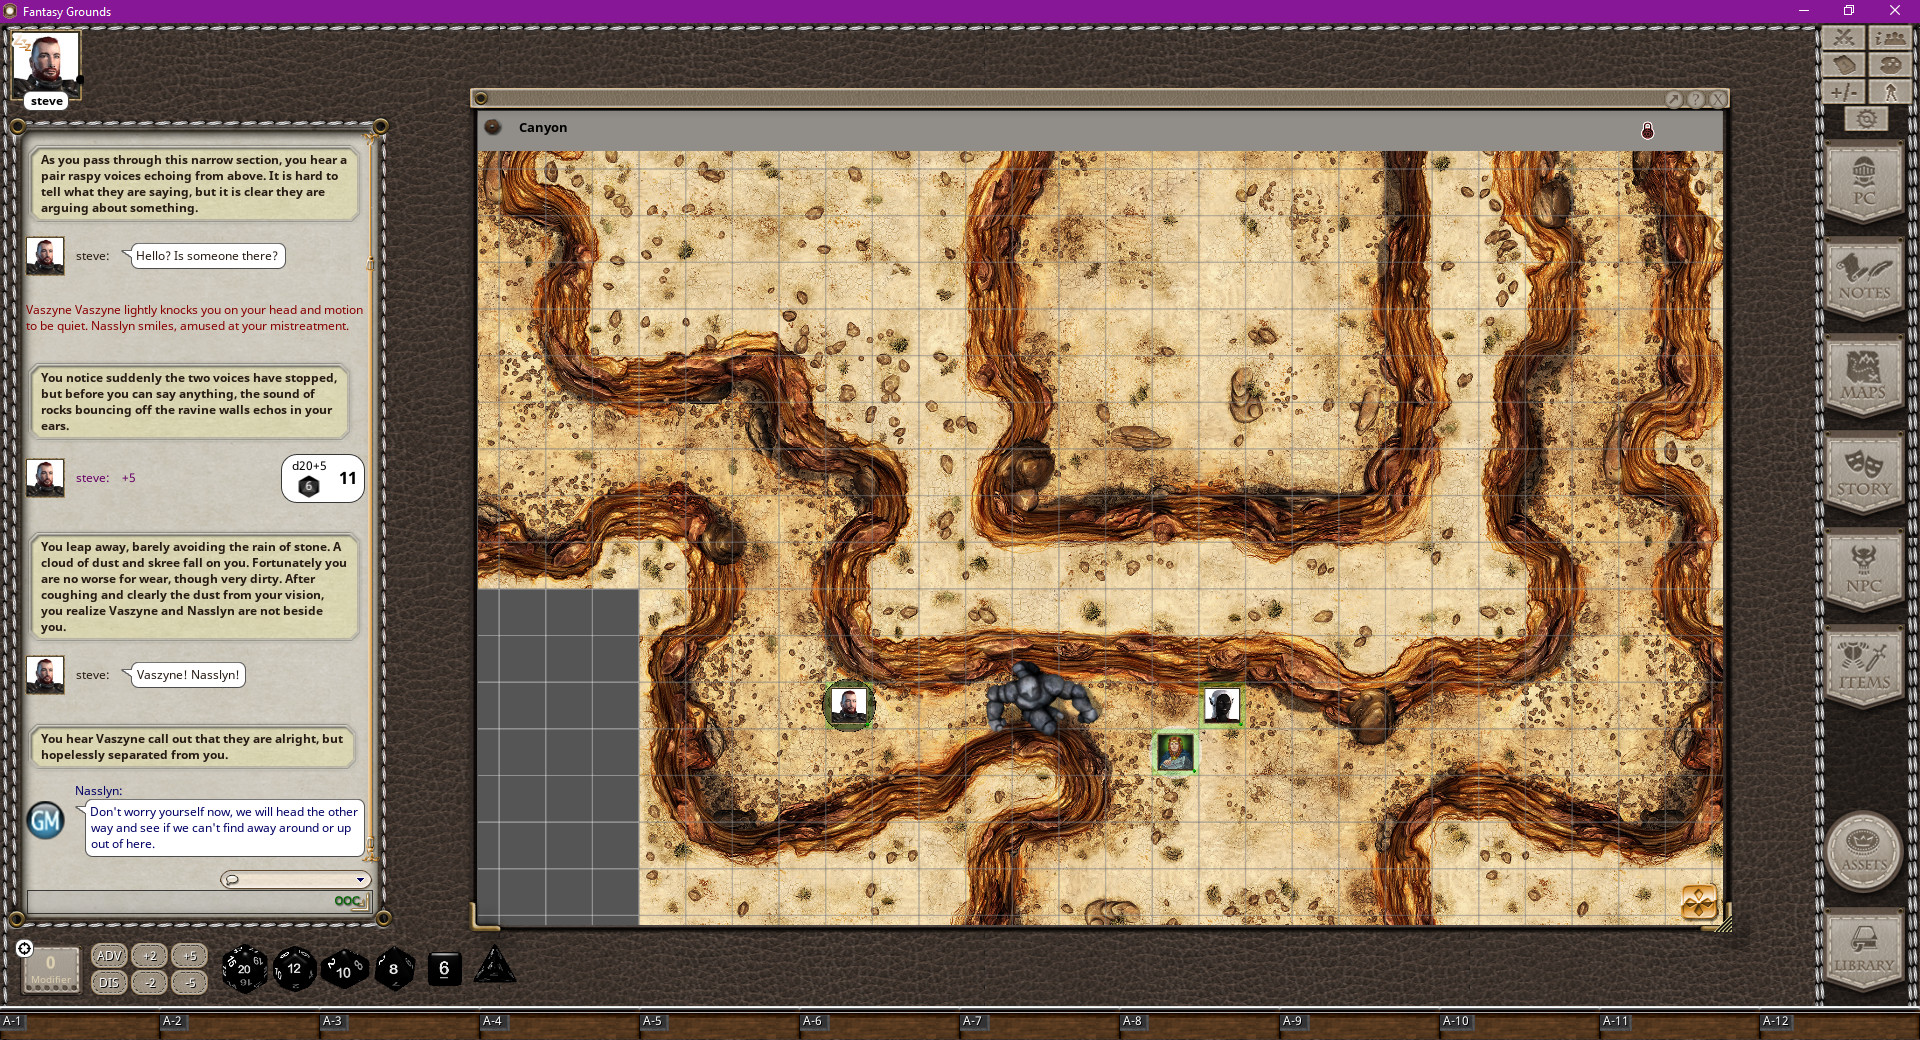1920x1040 pixels.
Task: Select the +5 modifier button
Action: [189, 956]
